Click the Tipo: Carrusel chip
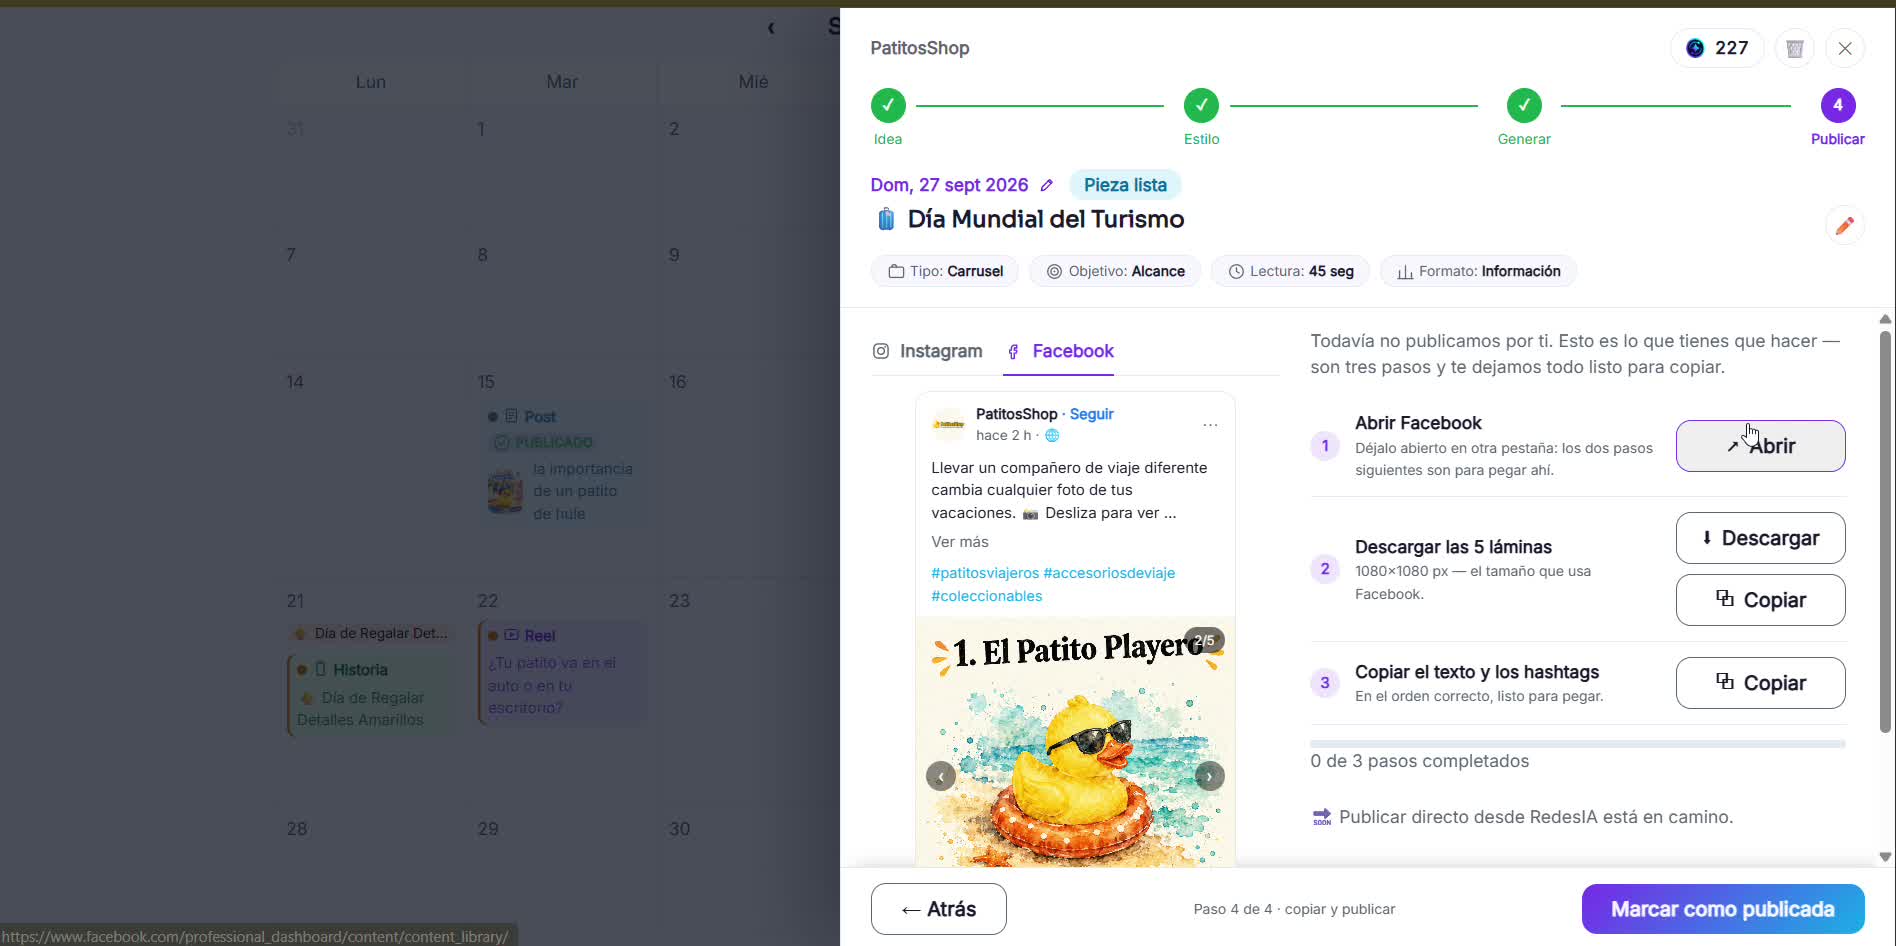 pyautogui.click(x=945, y=271)
